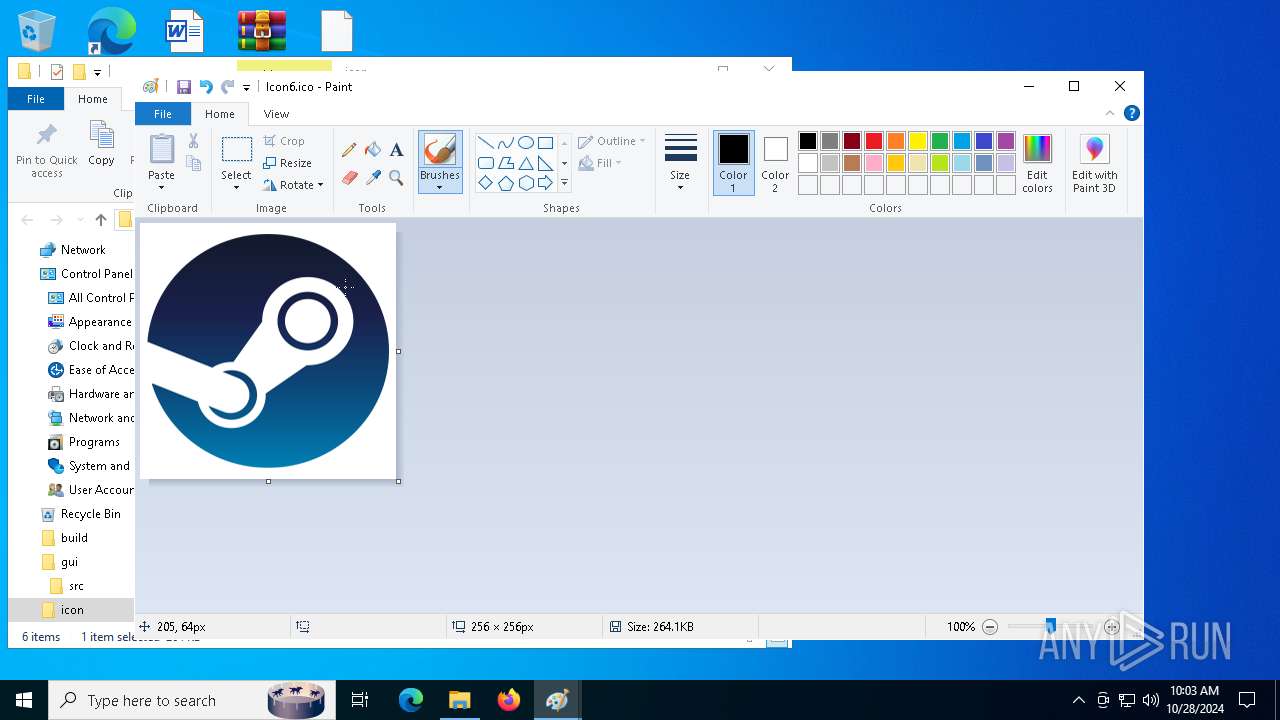Switch to the View tab in Paint
The image size is (1280, 720).
pos(276,114)
